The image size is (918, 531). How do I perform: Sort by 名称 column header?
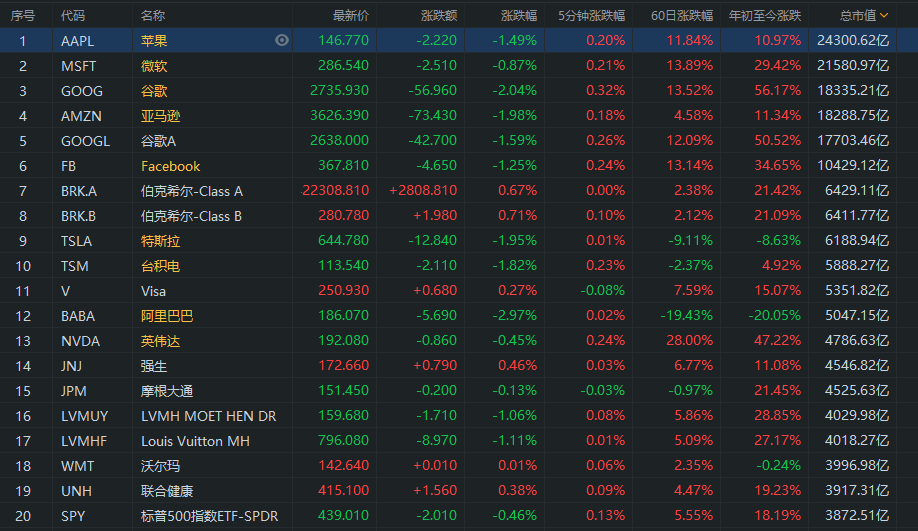pos(153,16)
